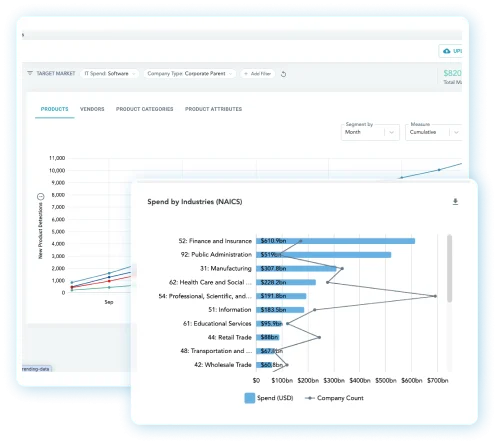Toggle the Spend (USD) legend swatch

click(250, 398)
